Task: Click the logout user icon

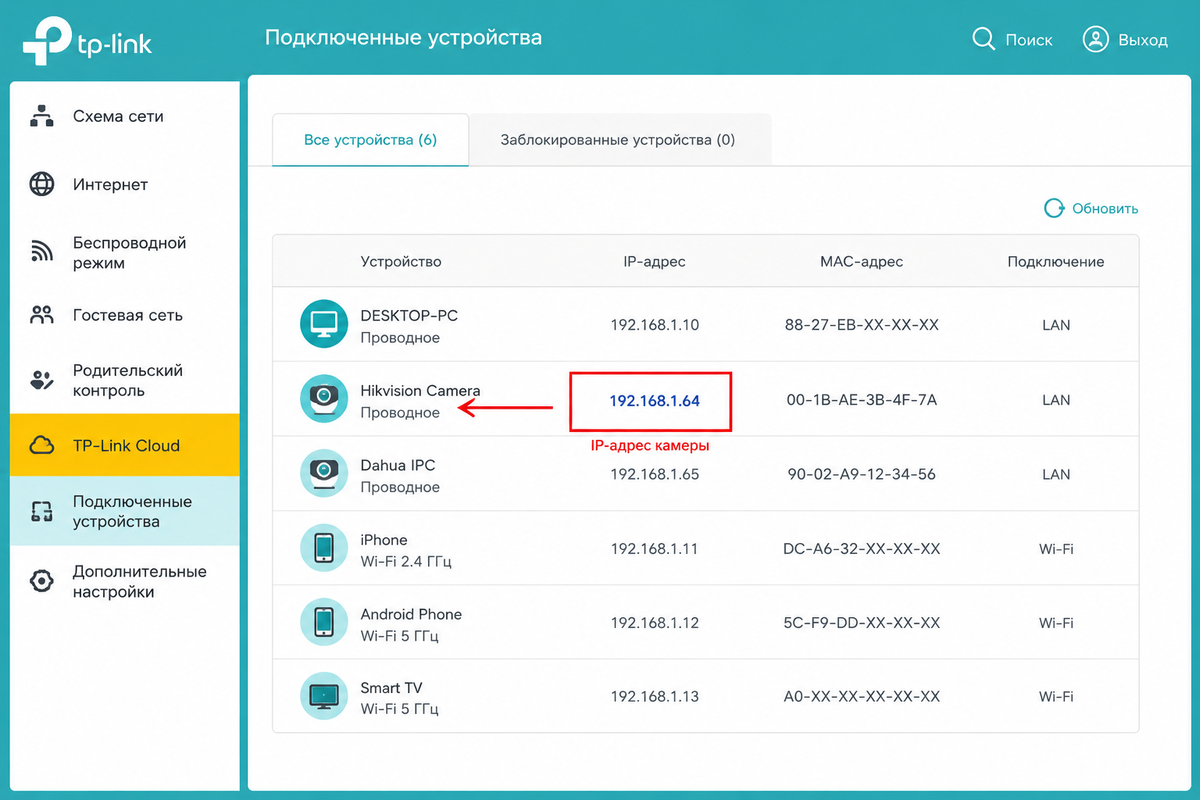Action: pyautogui.click(x=1096, y=39)
